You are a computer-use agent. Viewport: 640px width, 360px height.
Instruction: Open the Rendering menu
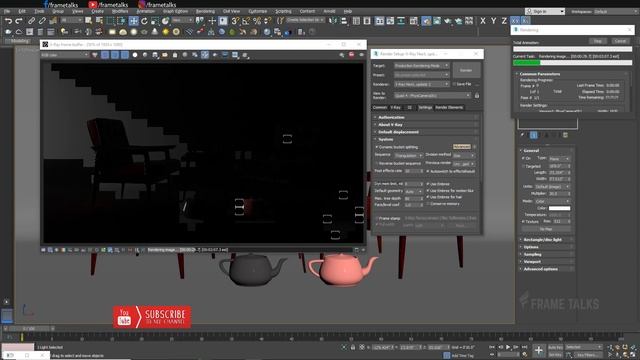tap(205, 11)
